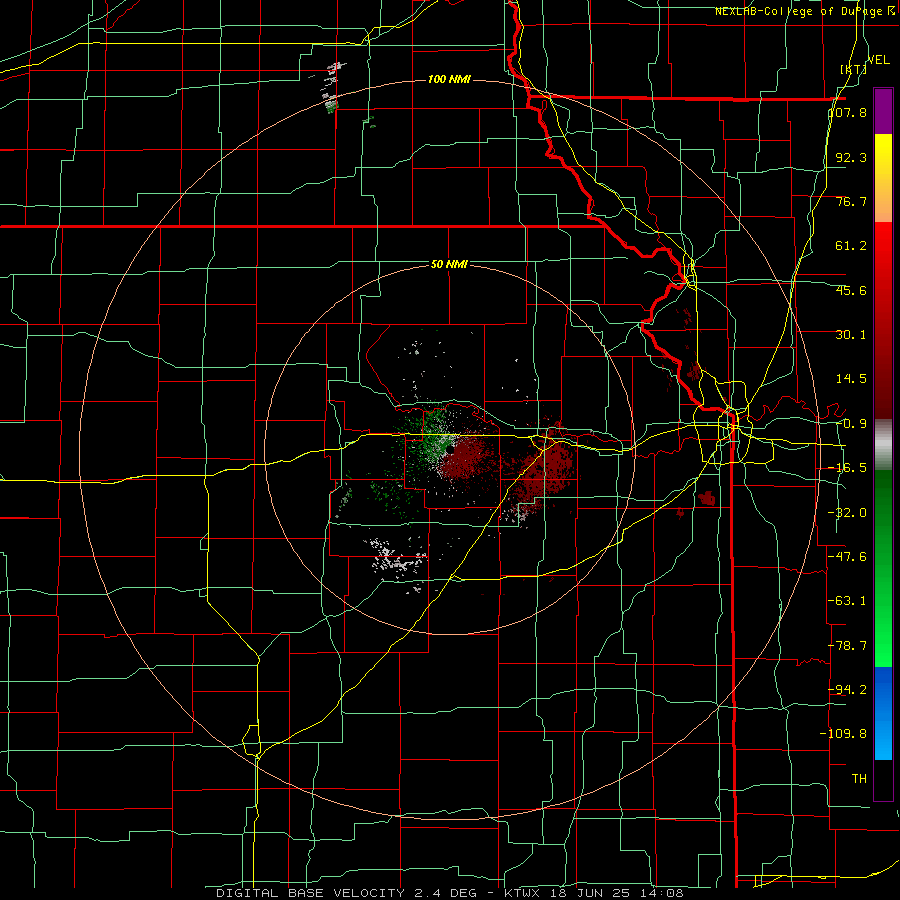This screenshot has height=900, width=900.
Task: Click the [KT] units label
Action: (x=854, y=69)
